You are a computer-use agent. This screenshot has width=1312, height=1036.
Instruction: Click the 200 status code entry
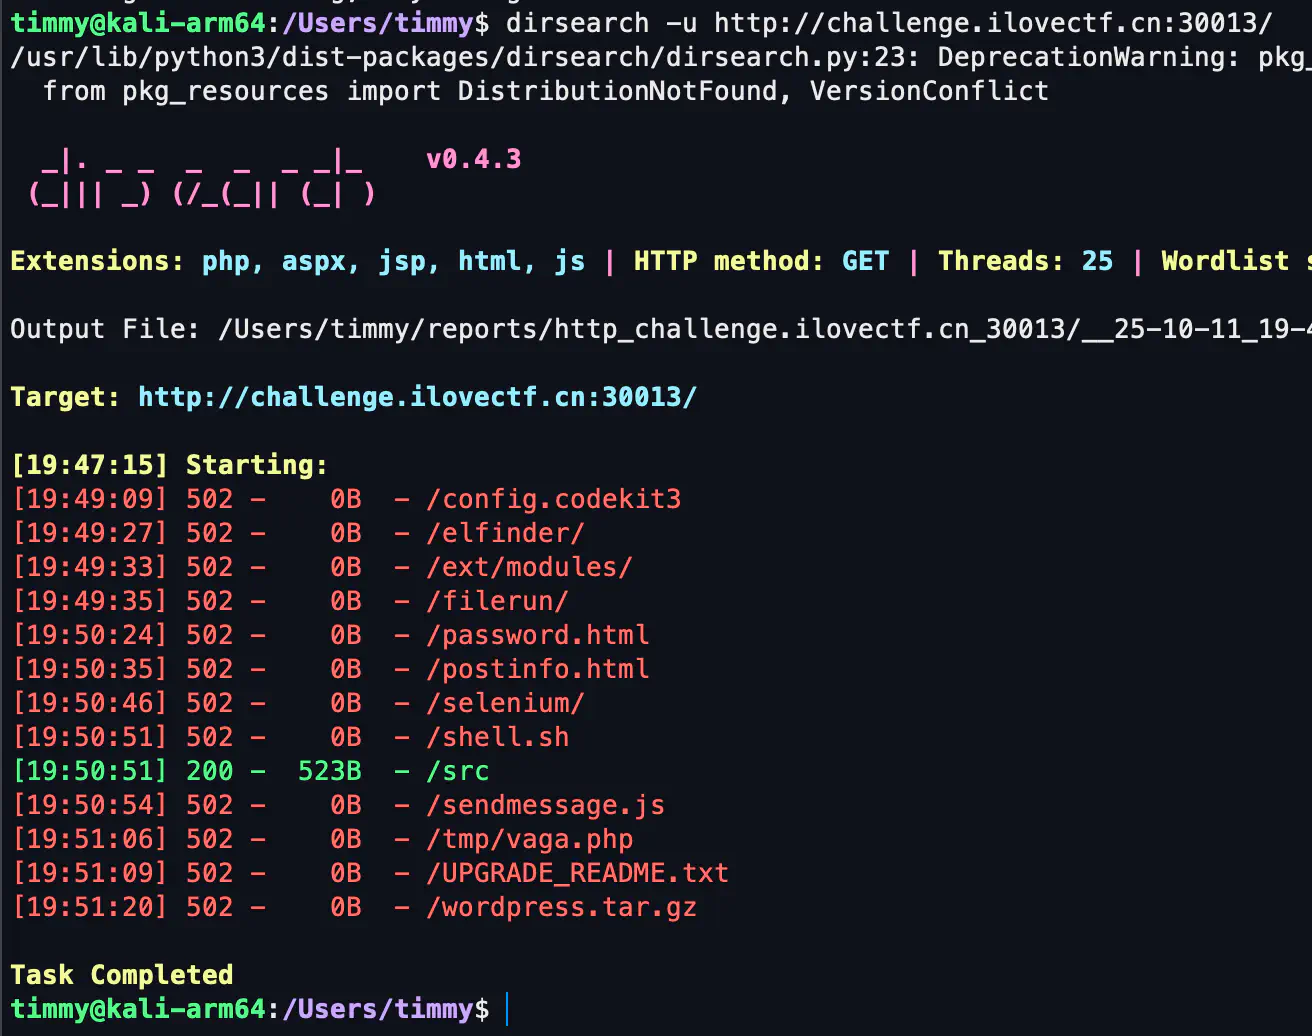(209, 771)
